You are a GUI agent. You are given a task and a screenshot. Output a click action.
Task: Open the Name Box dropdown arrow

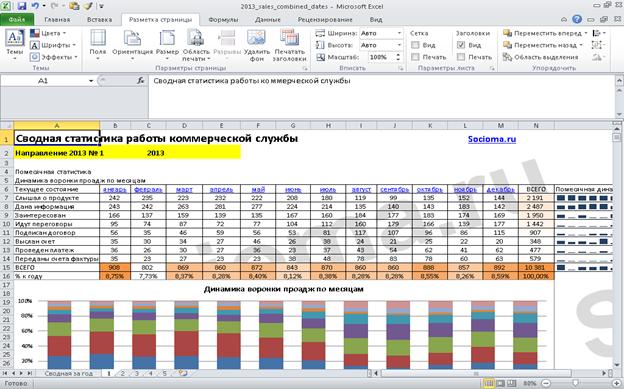[91, 81]
